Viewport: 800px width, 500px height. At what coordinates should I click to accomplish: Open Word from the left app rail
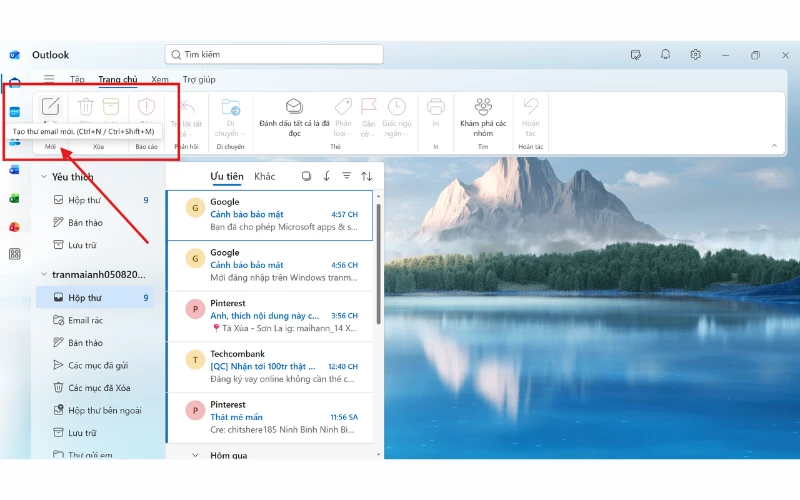(x=15, y=170)
